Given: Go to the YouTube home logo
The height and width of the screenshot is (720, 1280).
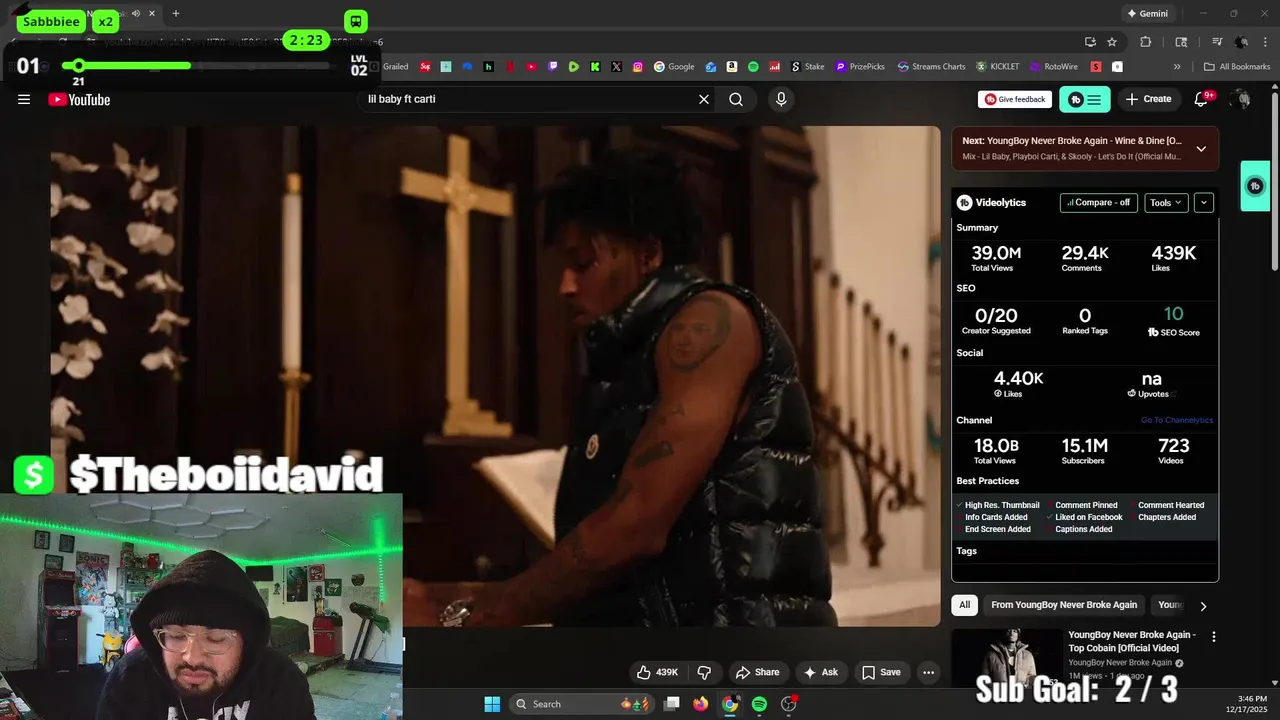Looking at the screenshot, I should click(x=79, y=99).
